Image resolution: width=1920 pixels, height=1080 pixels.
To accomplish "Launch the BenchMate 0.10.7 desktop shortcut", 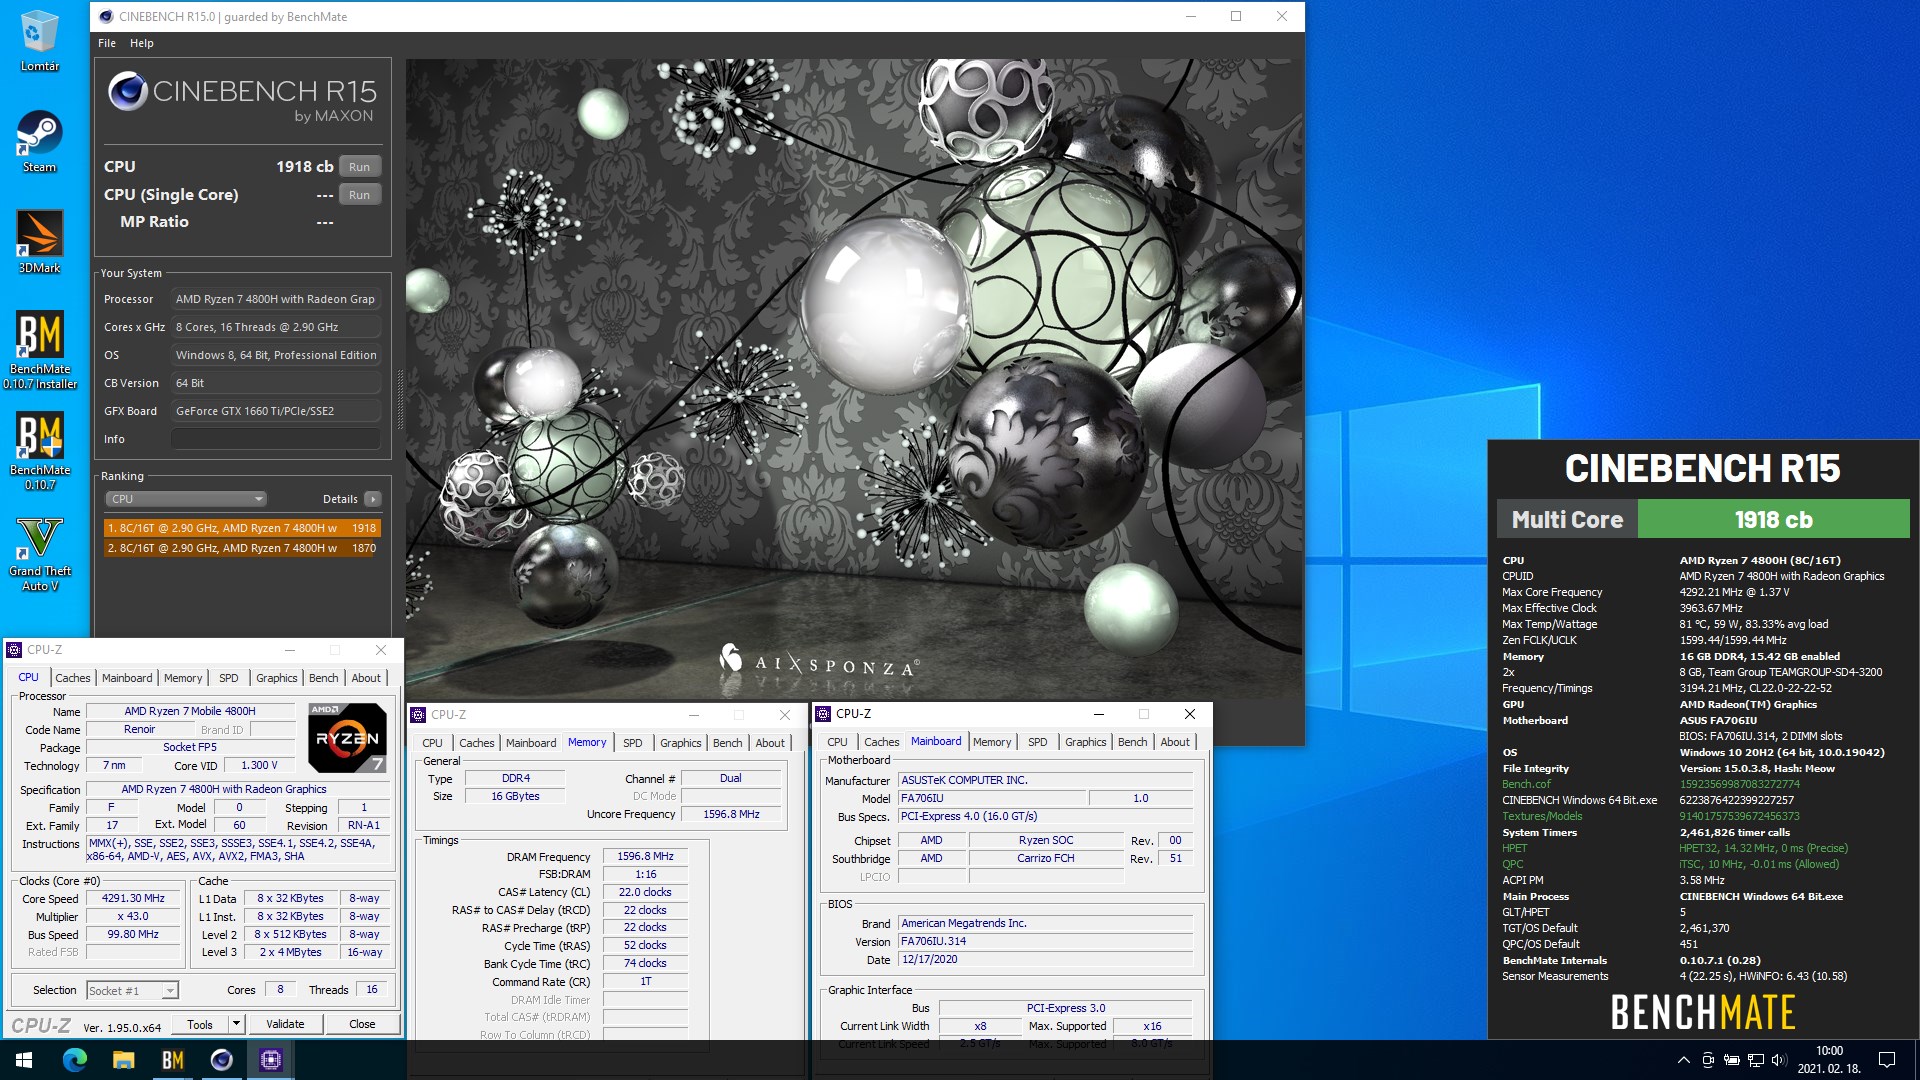I will pyautogui.click(x=39, y=451).
